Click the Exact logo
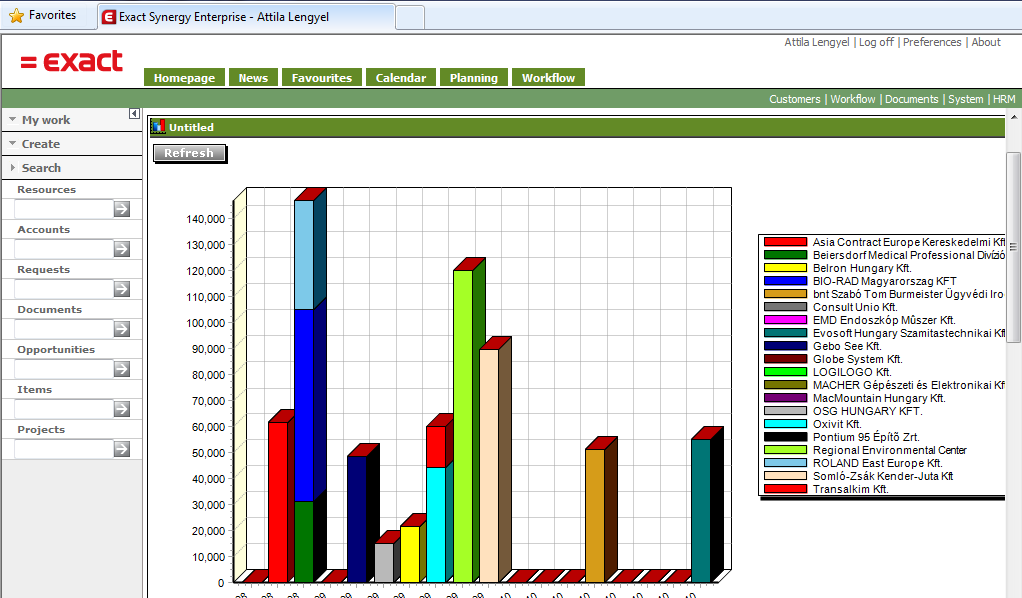Screen dimensions: 1022x598 click(x=71, y=62)
